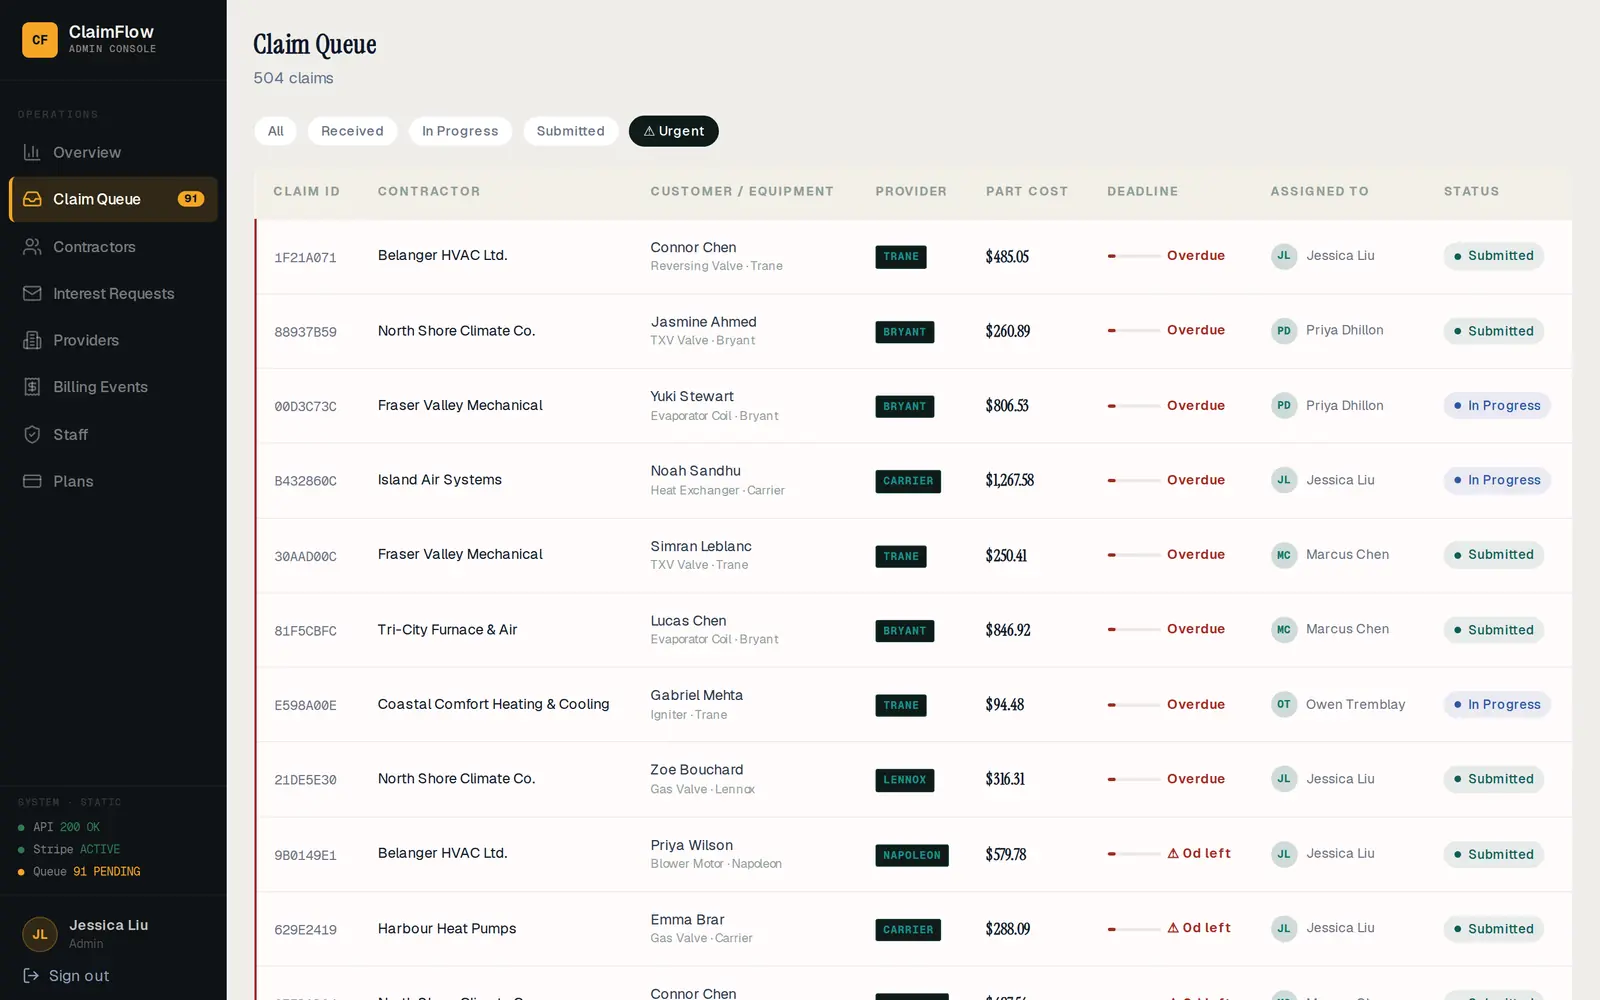Open Staff via its shield icon
Viewport: 1600px width, 1000px height.
(32, 434)
